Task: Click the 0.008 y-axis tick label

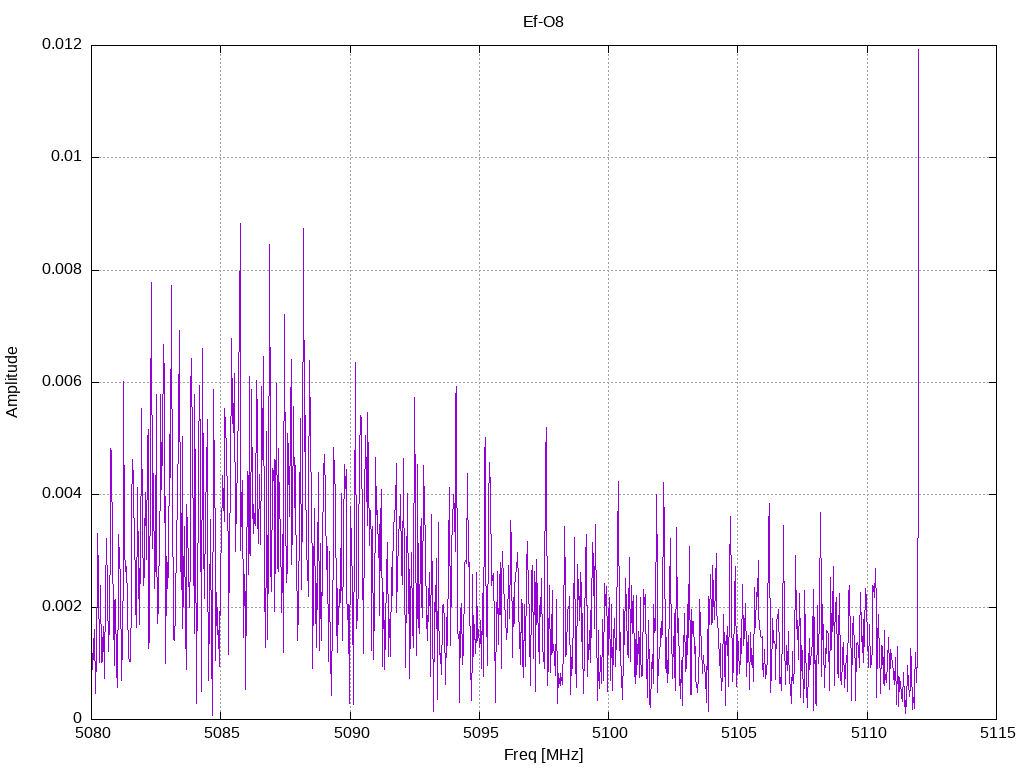Action: click(62, 269)
